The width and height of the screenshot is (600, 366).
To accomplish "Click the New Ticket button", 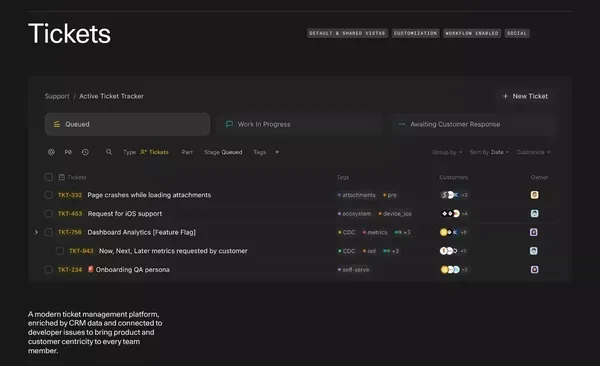I will pyautogui.click(x=525, y=96).
